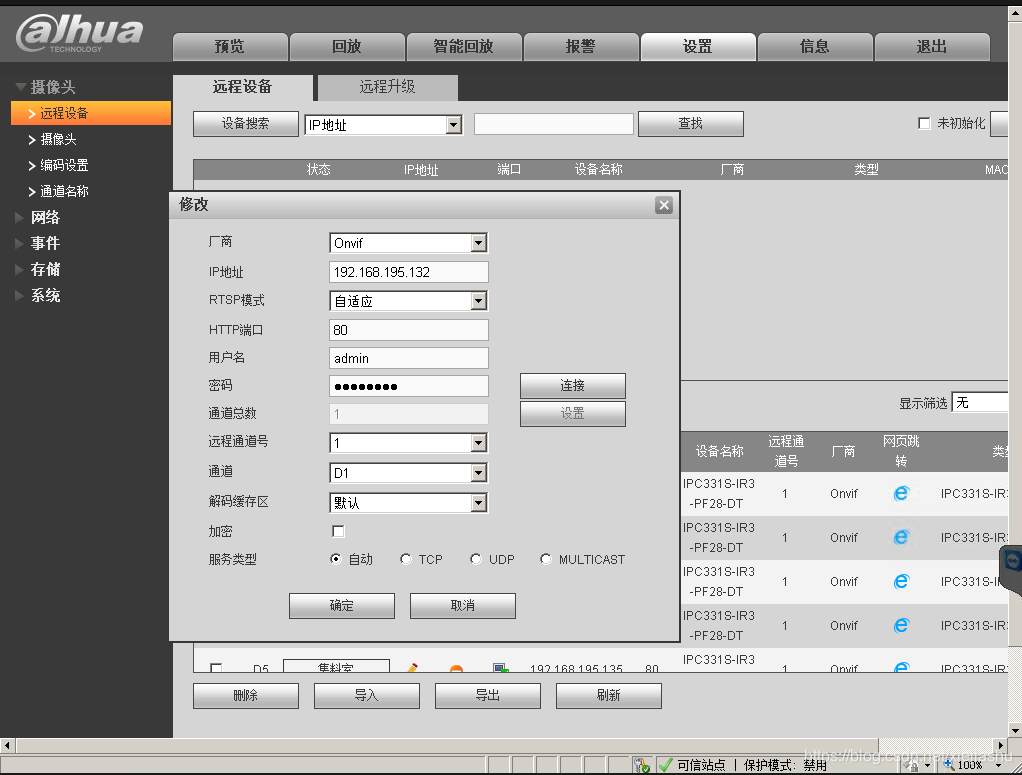Viewport: 1022px width, 775px height.
Task: Select the 自动 service type radio button
Action: coord(336,559)
